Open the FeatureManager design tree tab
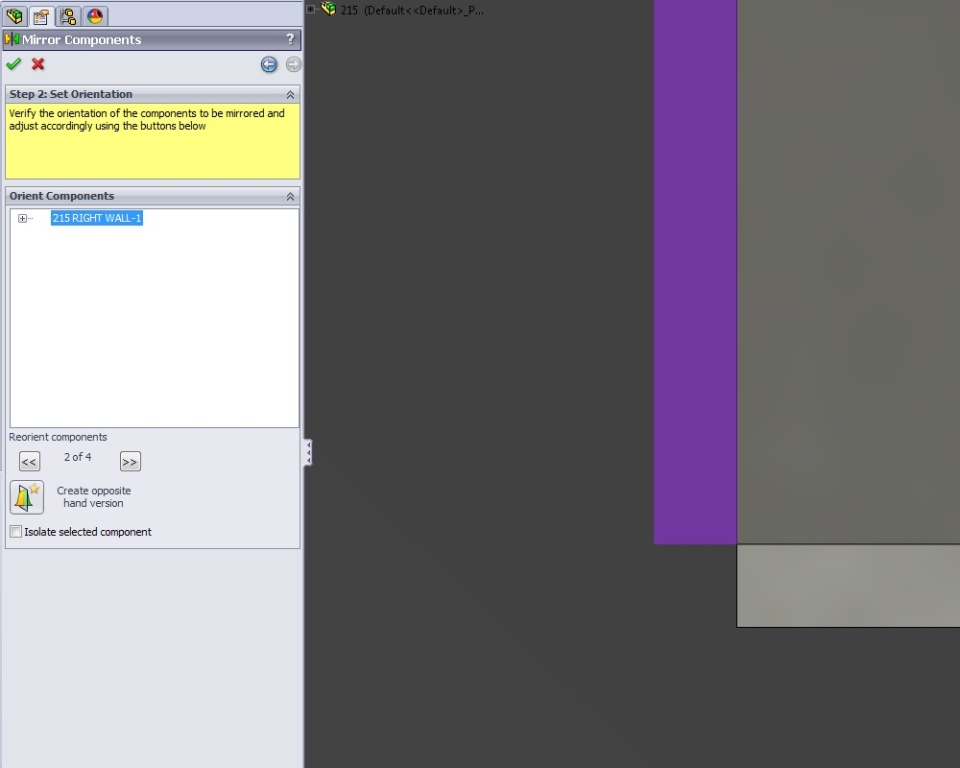960x768 pixels. (x=14, y=16)
